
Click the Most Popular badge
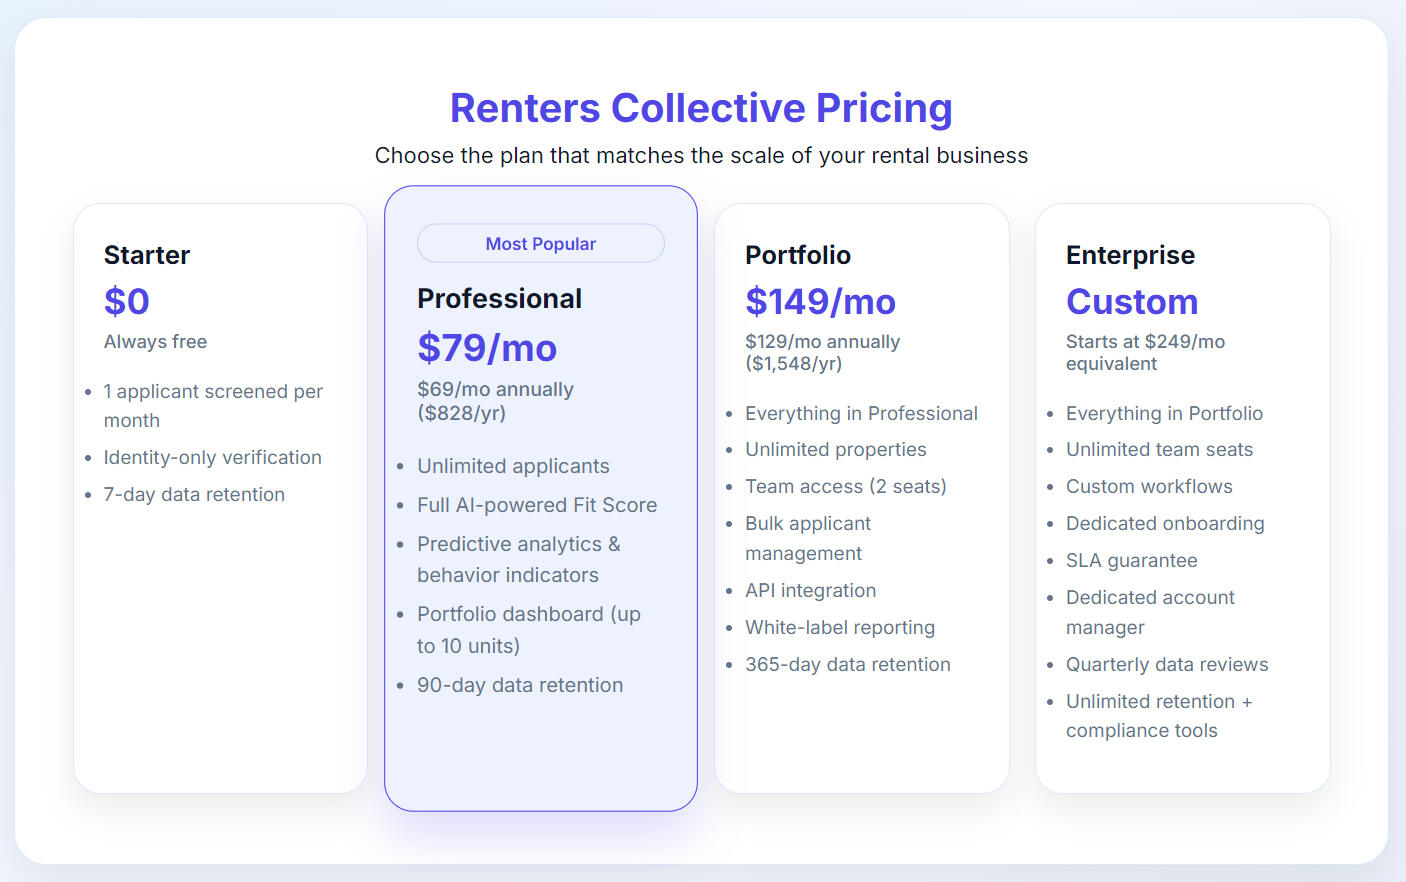click(540, 244)
